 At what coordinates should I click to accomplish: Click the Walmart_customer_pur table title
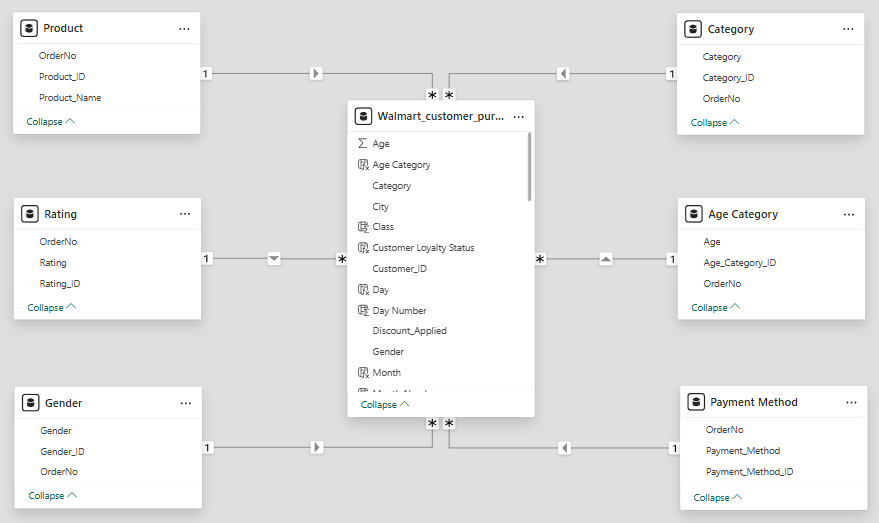coord(441,117)
